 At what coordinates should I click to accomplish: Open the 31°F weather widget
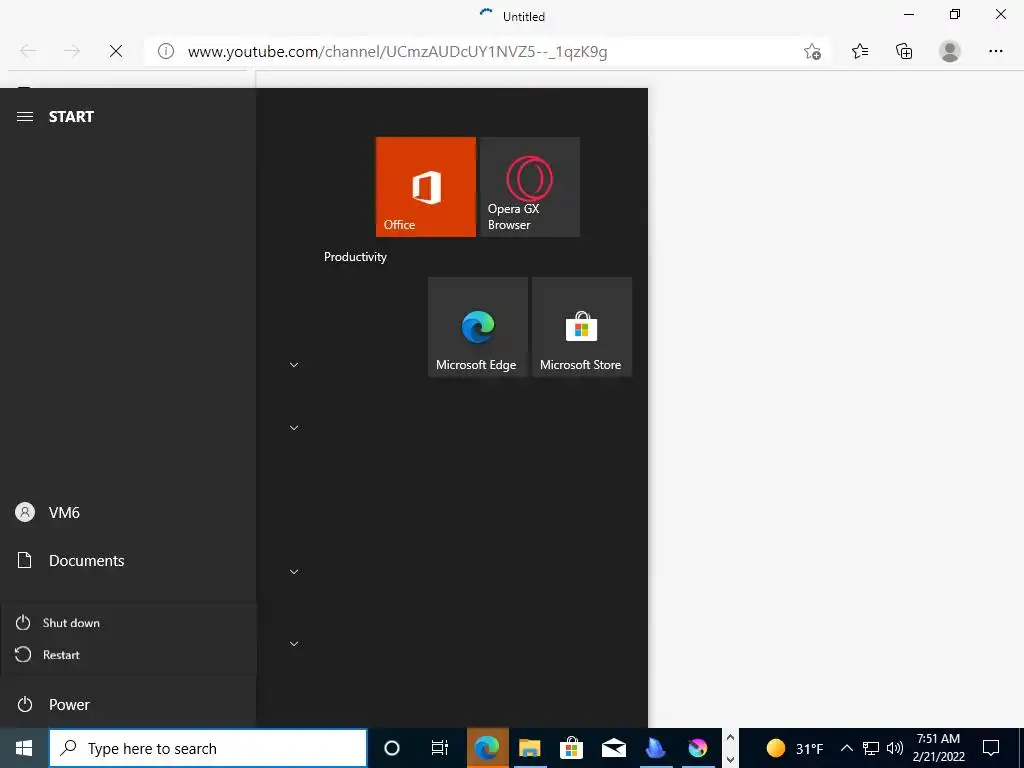coord(794,748)
